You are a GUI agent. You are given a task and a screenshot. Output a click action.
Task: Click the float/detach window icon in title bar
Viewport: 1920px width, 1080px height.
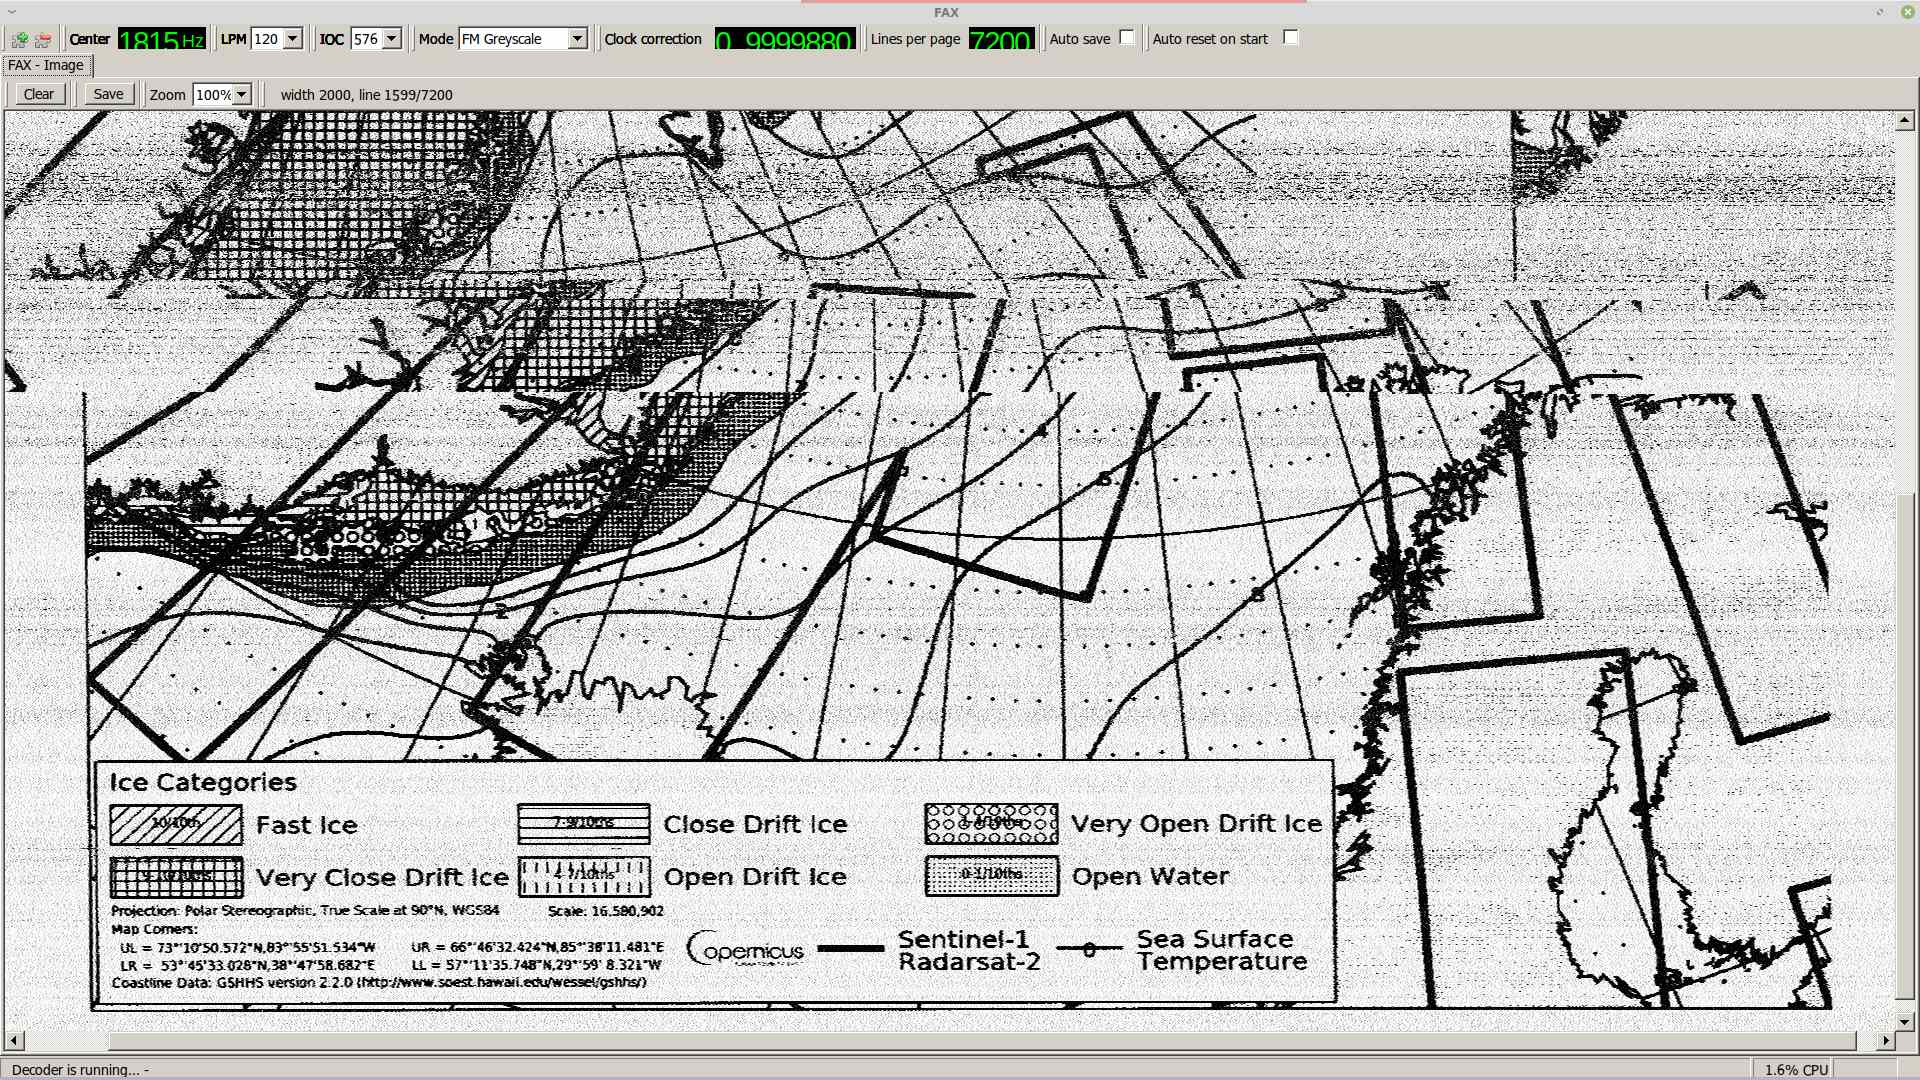(1880, 12)
